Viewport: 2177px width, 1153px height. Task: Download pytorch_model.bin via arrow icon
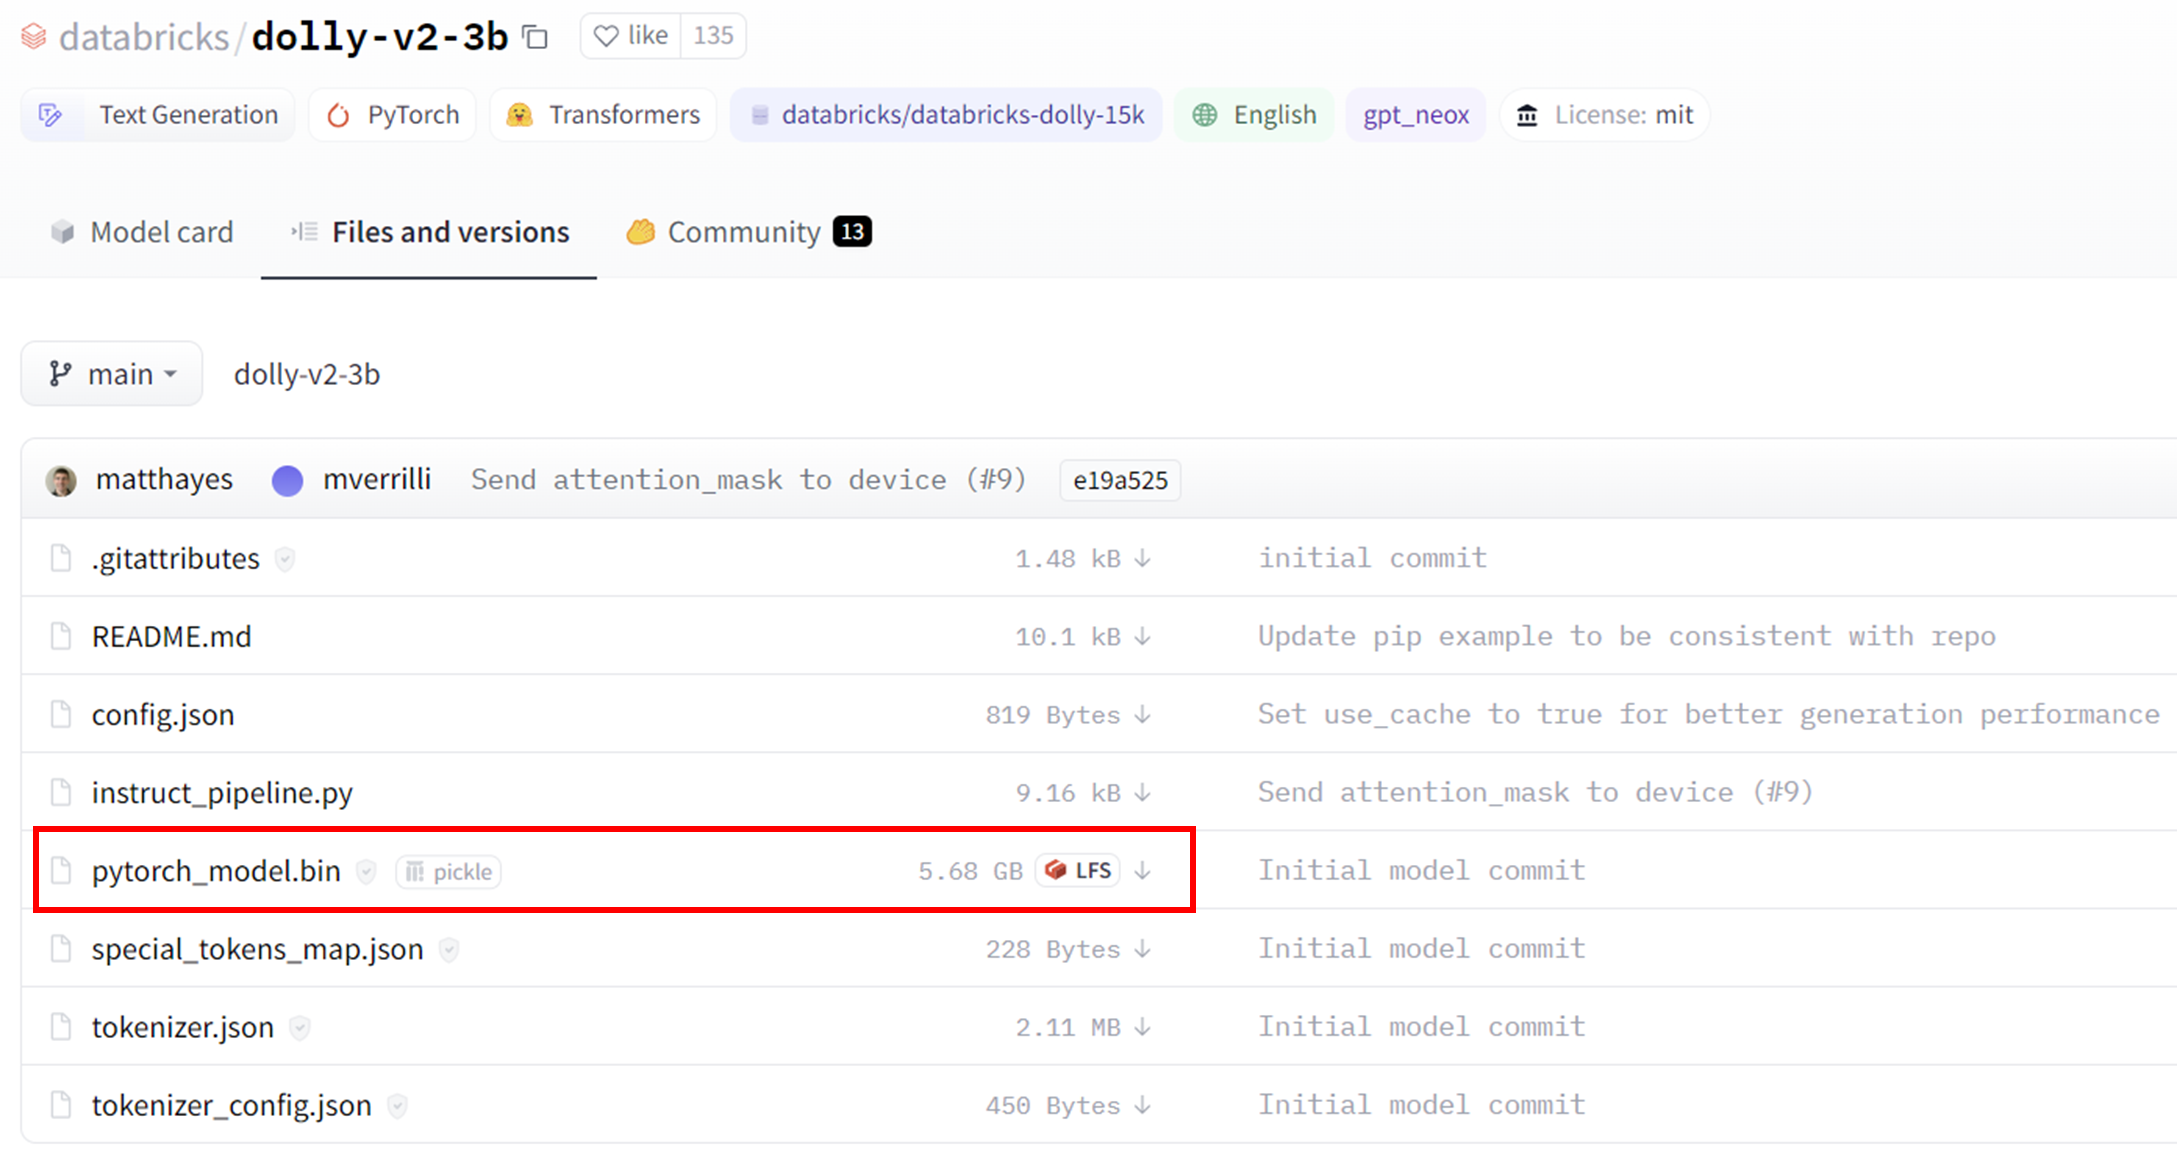pos(1143,871)
